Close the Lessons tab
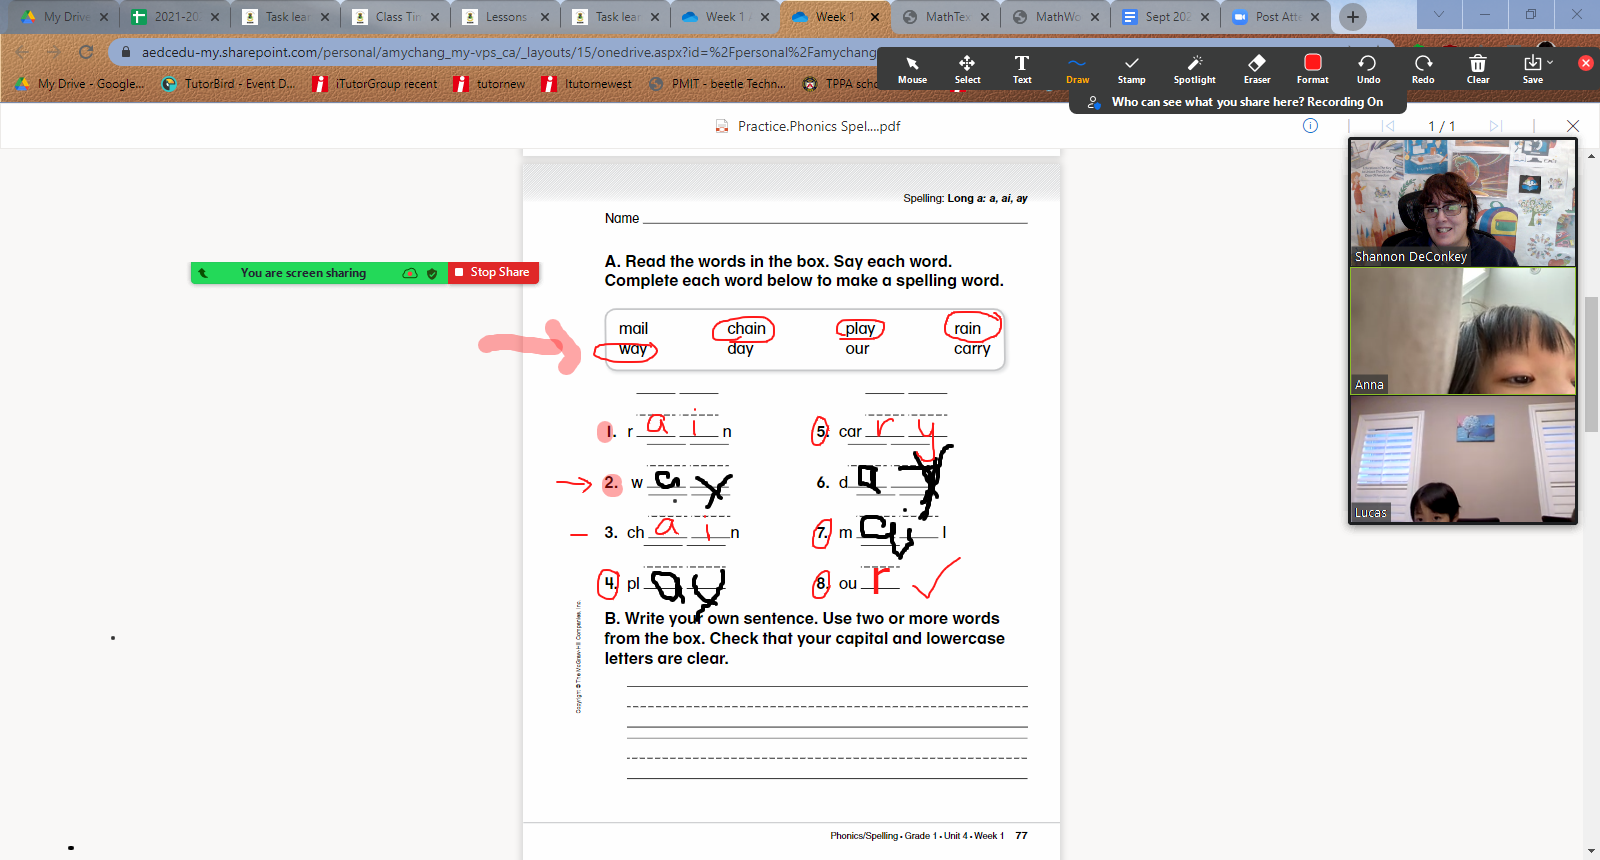The width and height of the screenshot is (1600, 860). point(544,17)
